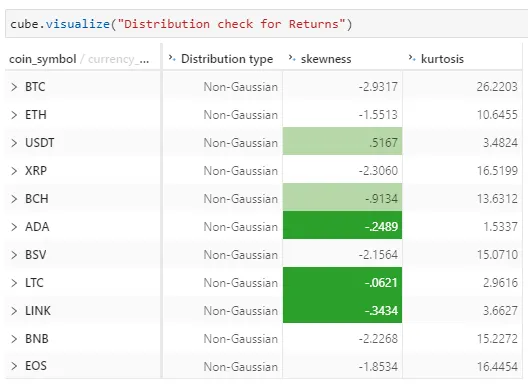This screenshot has height=387, width=528.
Task: Select the kurtosis column header
Action: point(442,59)
